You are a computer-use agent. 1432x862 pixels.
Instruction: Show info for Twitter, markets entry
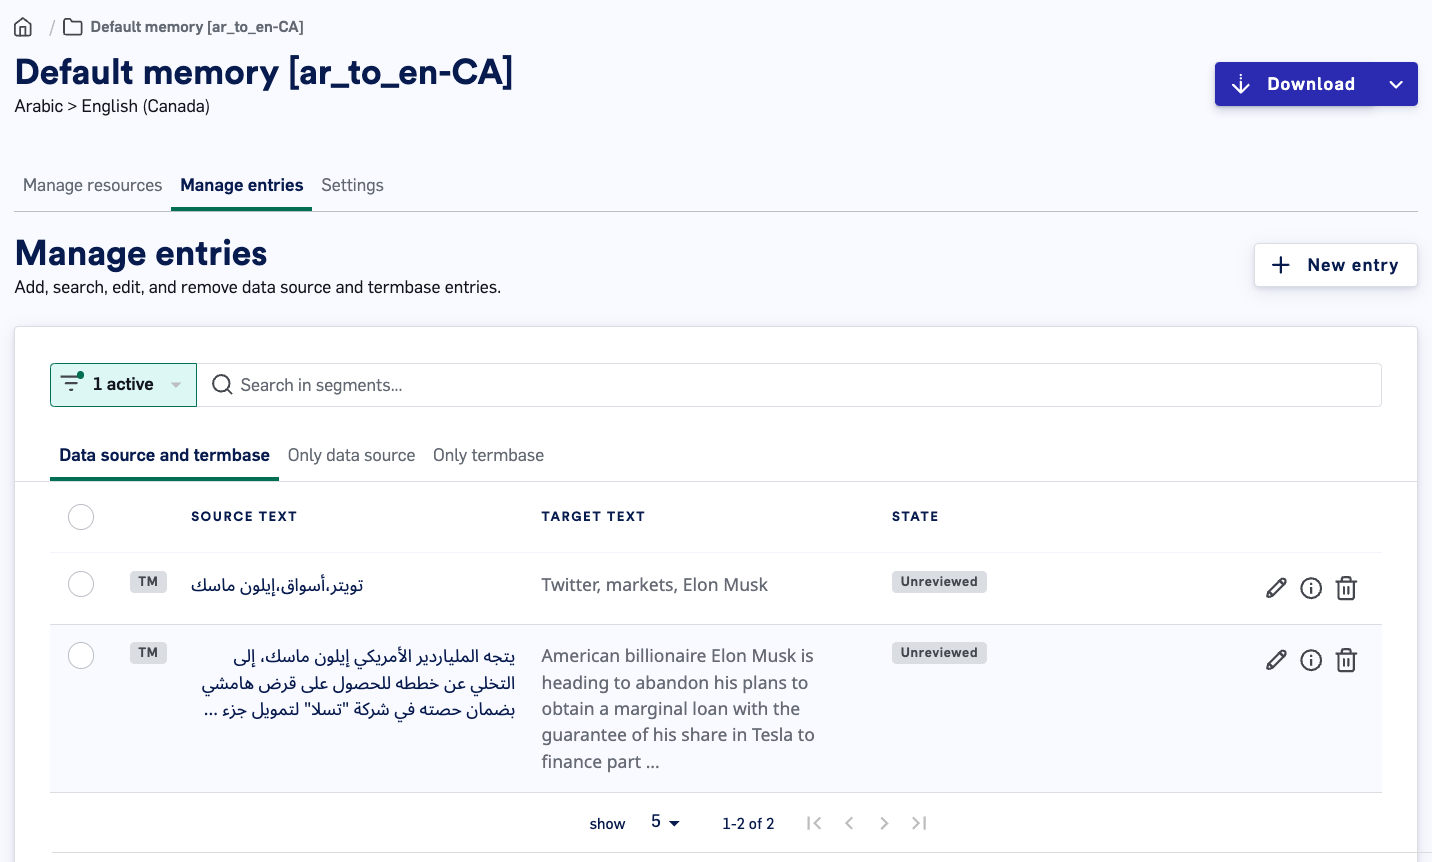tap(1311, 588)
